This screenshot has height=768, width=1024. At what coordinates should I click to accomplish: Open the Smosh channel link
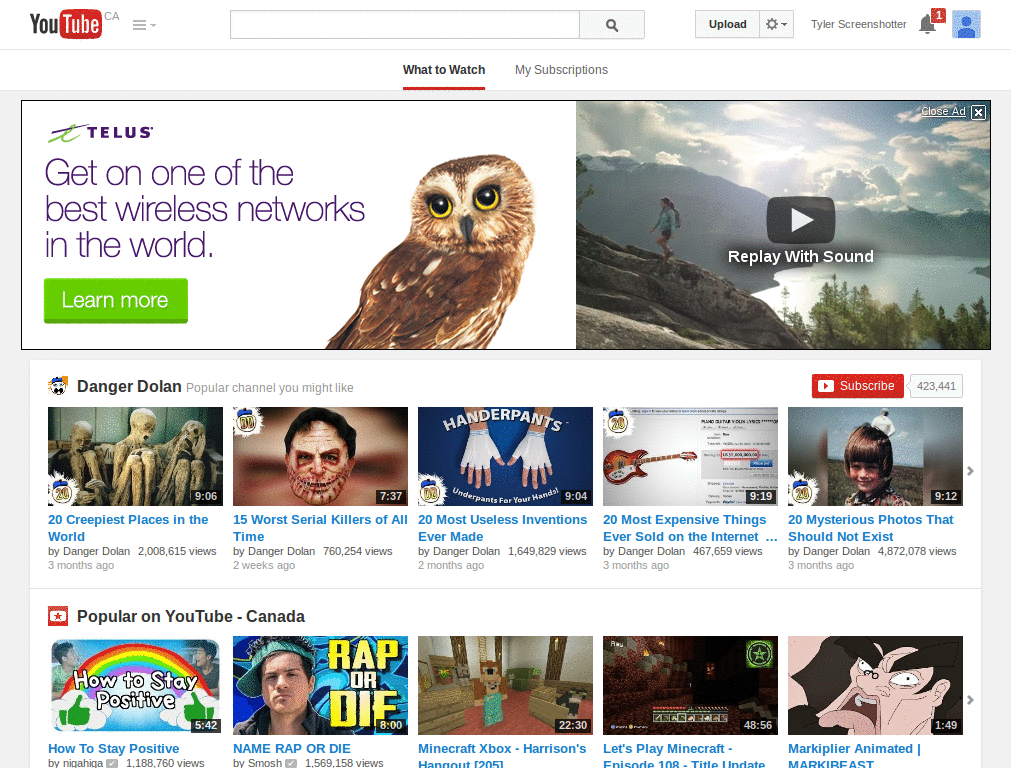tap(265, 763)
